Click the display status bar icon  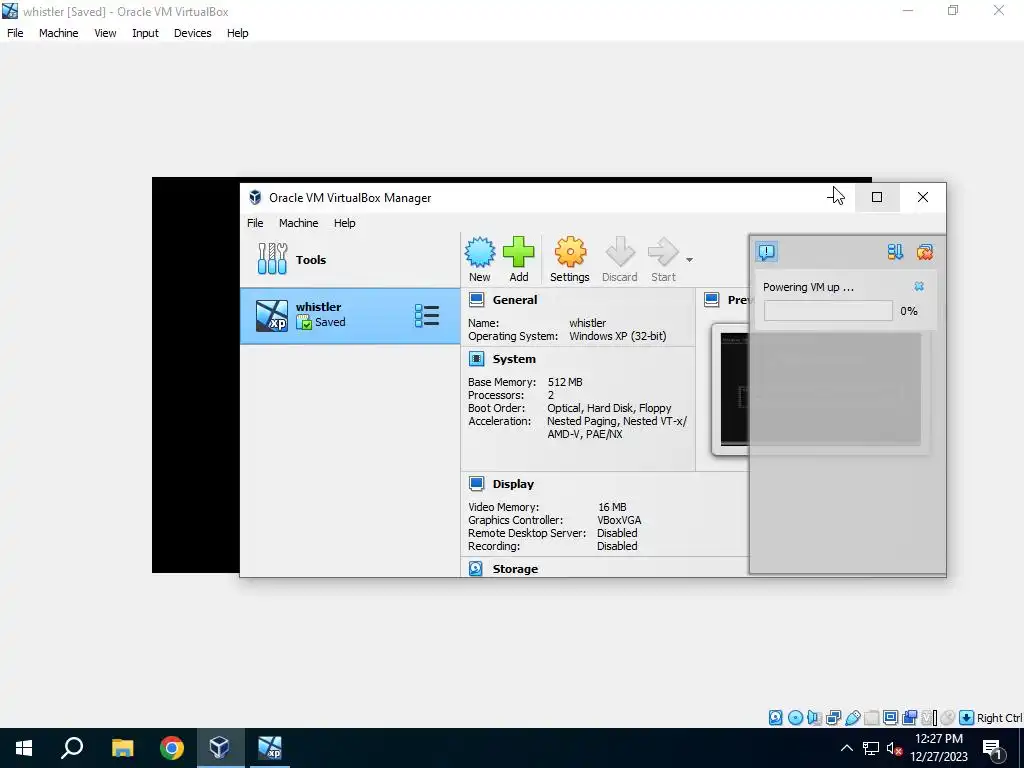coord(890,718)
